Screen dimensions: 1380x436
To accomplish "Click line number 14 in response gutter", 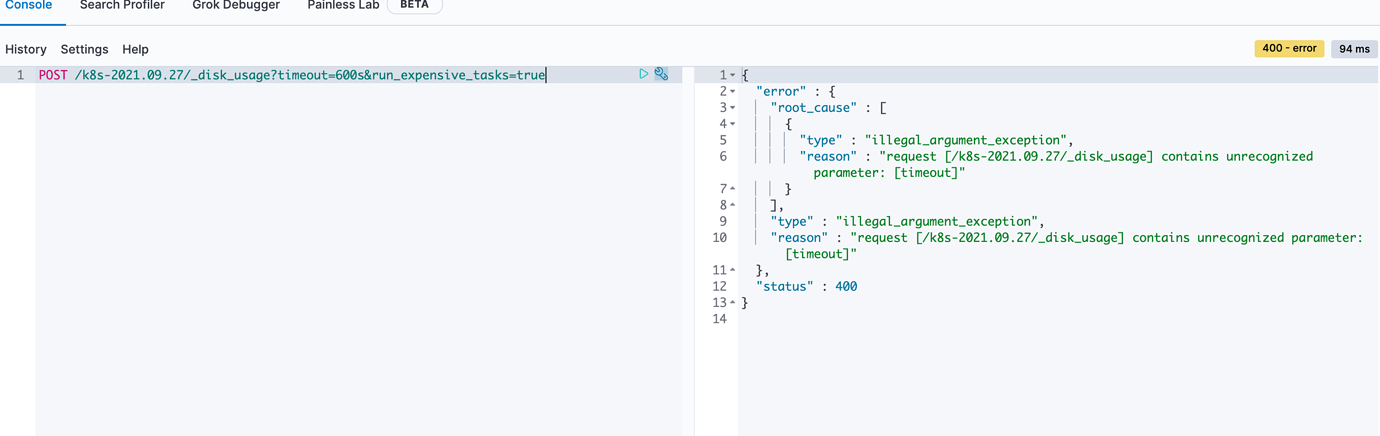I will pyautogui.click(x=719, y=319).
